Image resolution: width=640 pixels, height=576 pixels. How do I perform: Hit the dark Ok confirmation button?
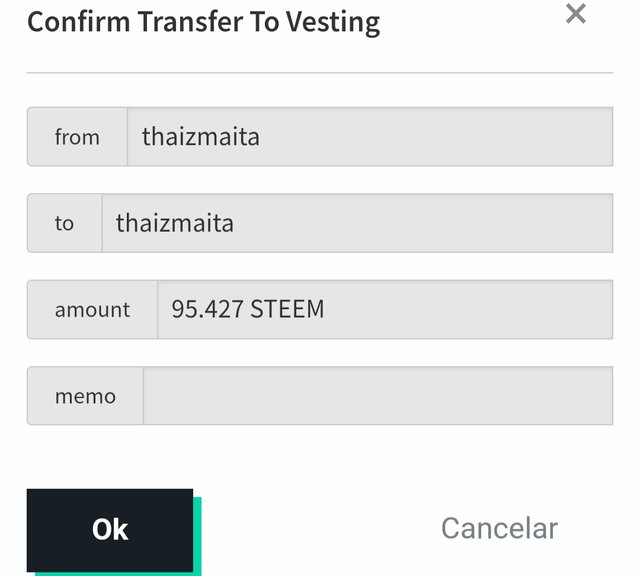pos(110,529)
